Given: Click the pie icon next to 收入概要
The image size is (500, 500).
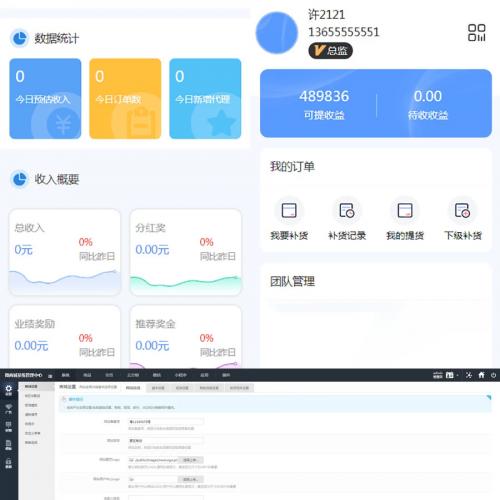Looking at the screenshot, I should coord(19,179).
